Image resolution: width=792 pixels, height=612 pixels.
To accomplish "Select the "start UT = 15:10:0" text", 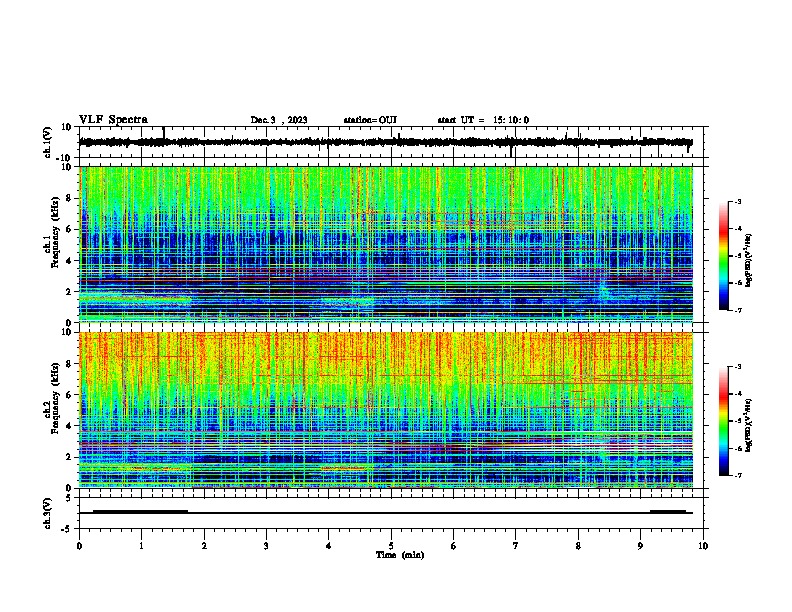I will coord(483,120).
